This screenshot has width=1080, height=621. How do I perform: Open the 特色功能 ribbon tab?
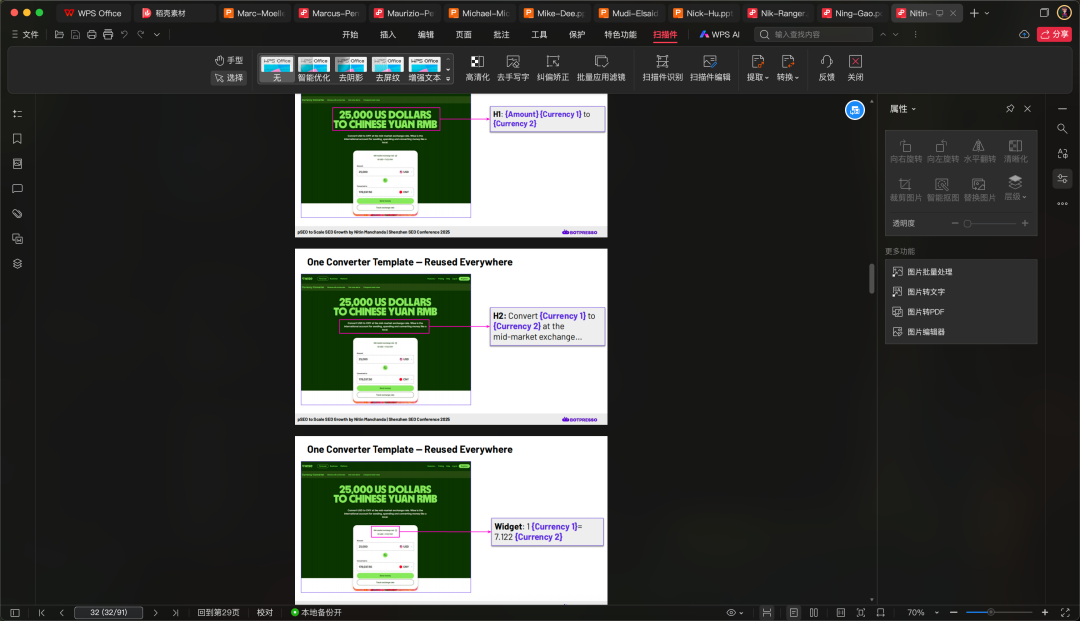coord(620,34)
